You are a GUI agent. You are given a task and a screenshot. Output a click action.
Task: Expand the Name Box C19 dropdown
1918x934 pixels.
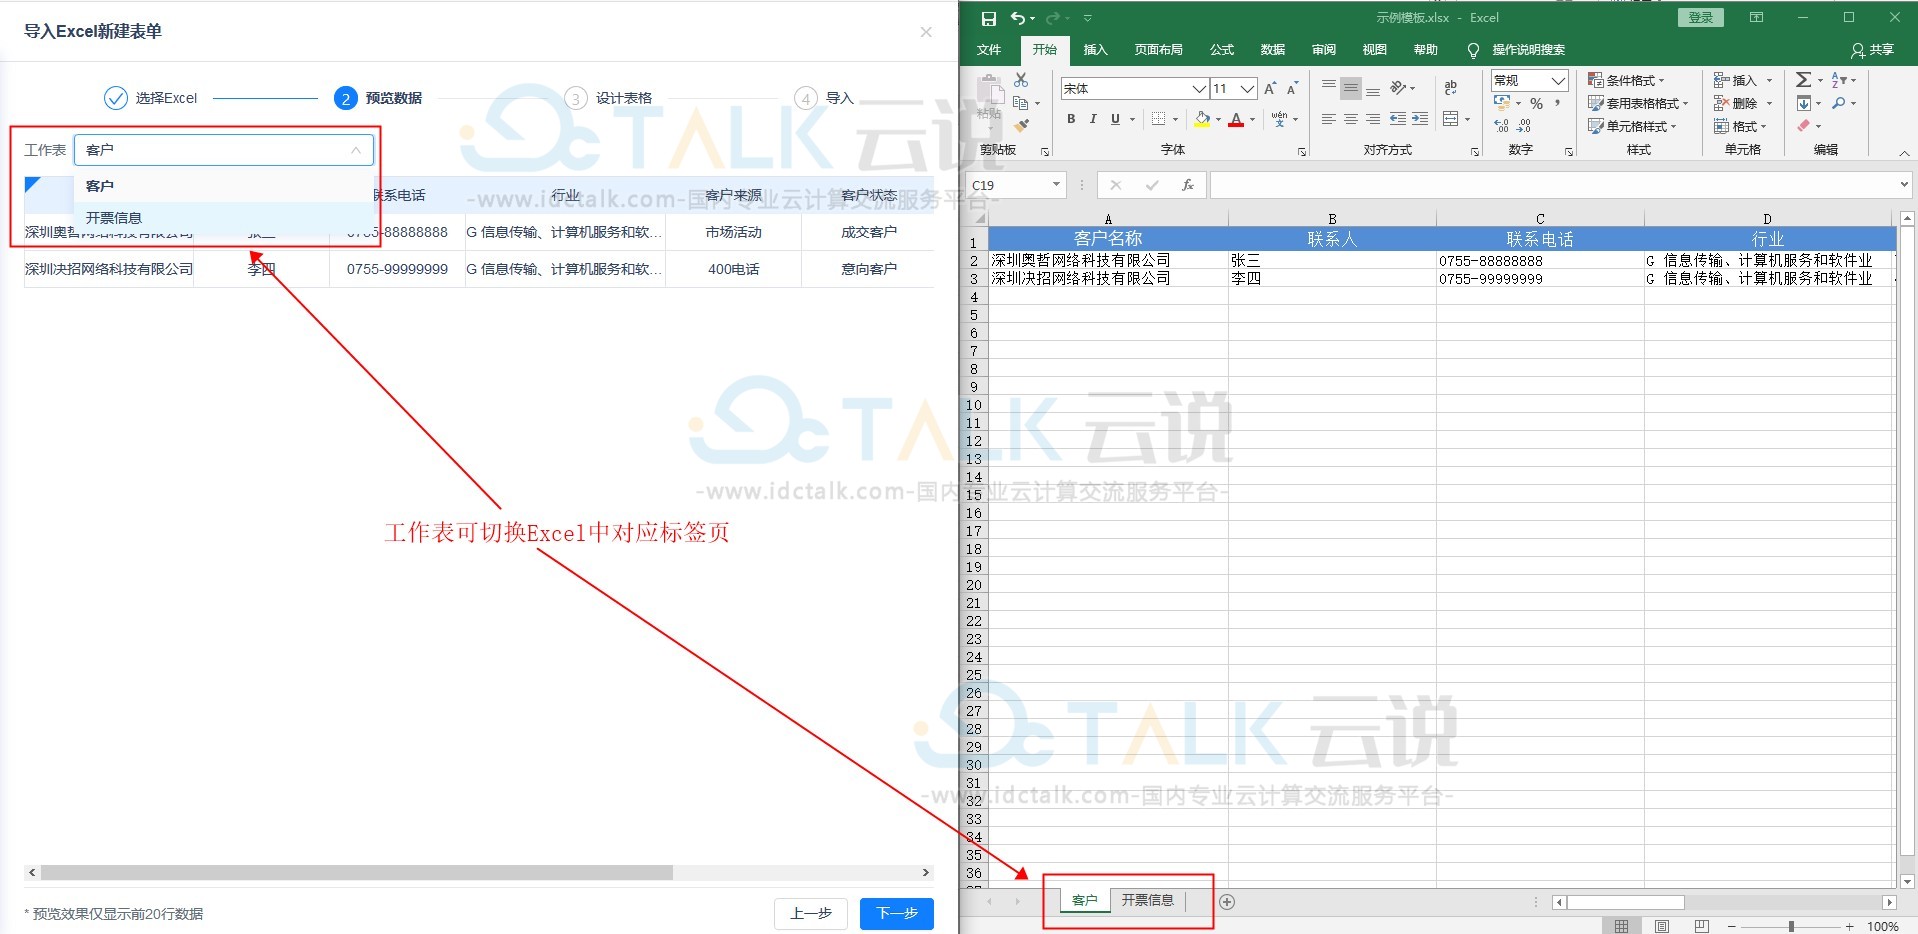pos(1056,185)
